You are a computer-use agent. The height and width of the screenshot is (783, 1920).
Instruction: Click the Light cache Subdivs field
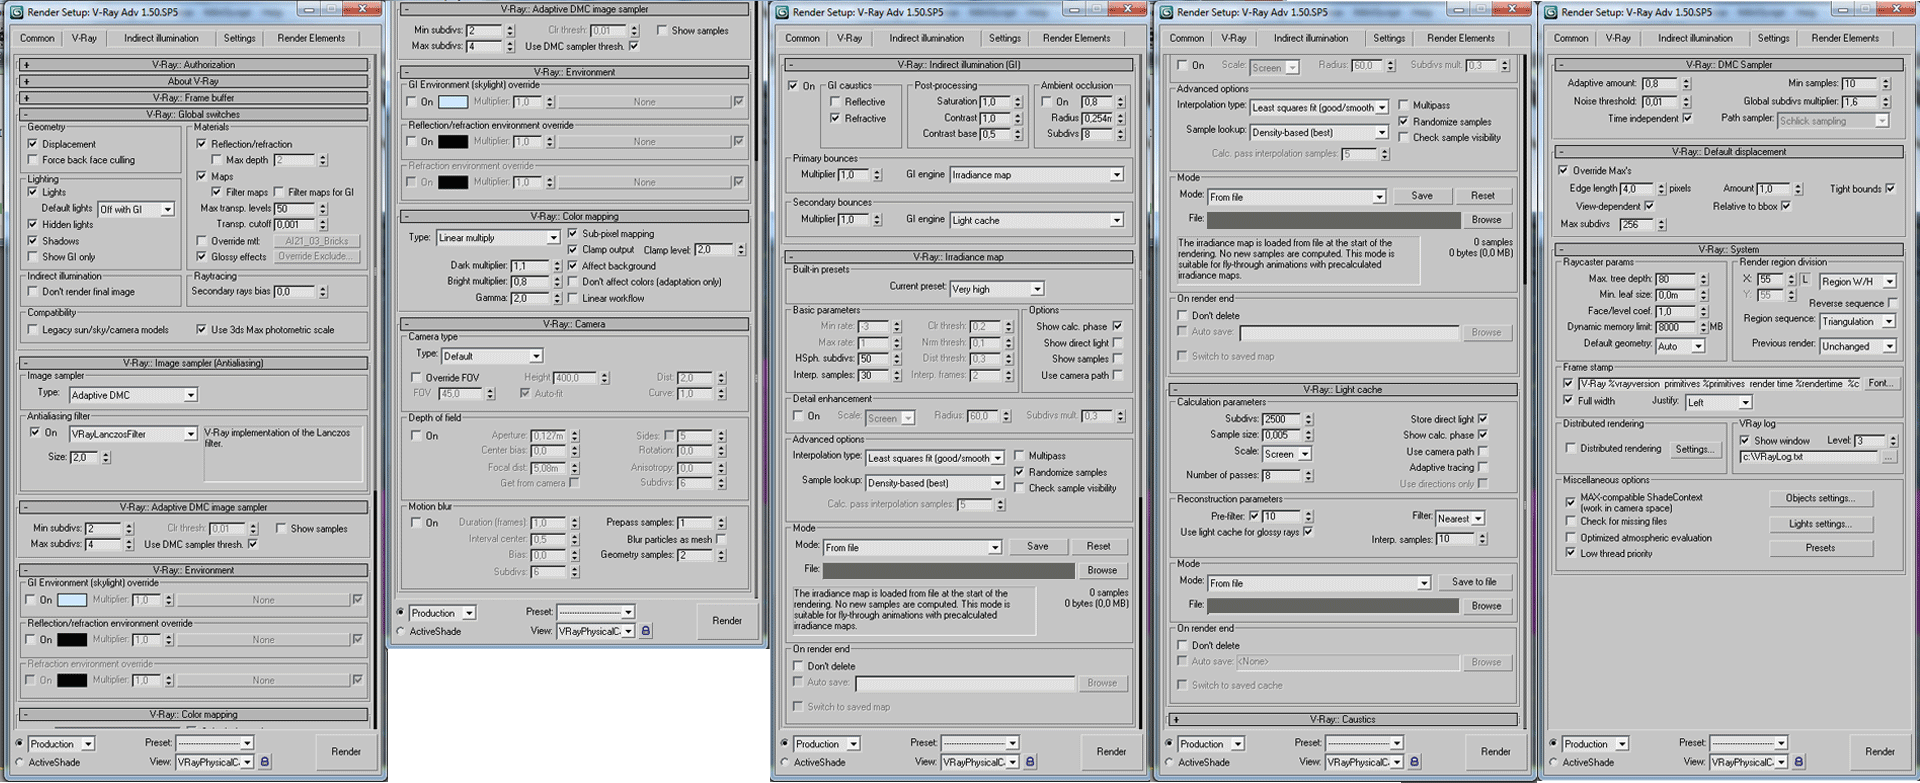click(x=1281, y=420)
